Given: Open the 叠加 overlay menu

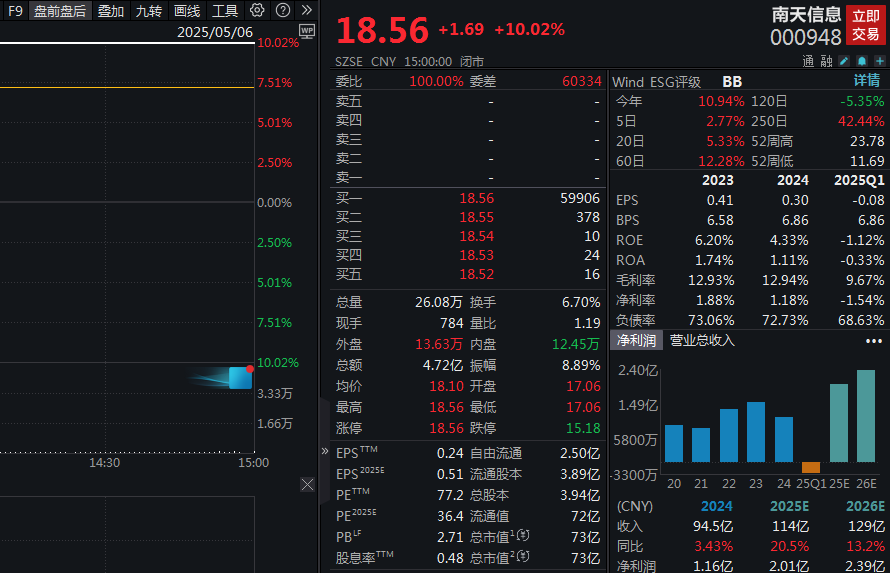Looking at the screenshot, I should (111, 11).
